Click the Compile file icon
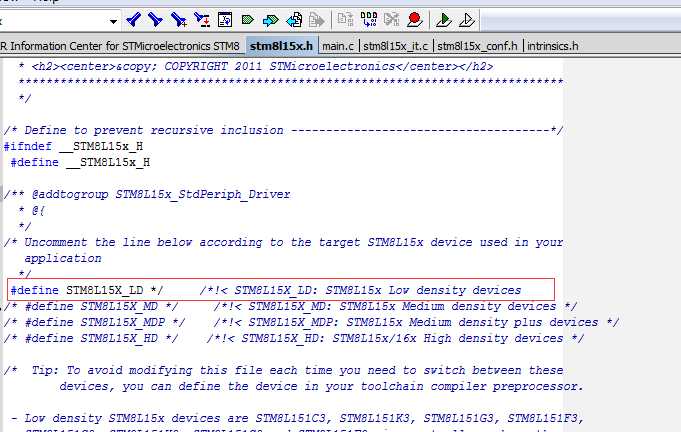 (x=346, y=20)
